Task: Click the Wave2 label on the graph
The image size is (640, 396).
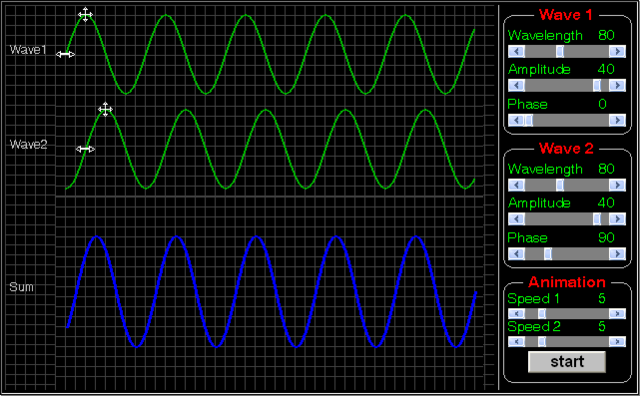Action: (29, 145)
